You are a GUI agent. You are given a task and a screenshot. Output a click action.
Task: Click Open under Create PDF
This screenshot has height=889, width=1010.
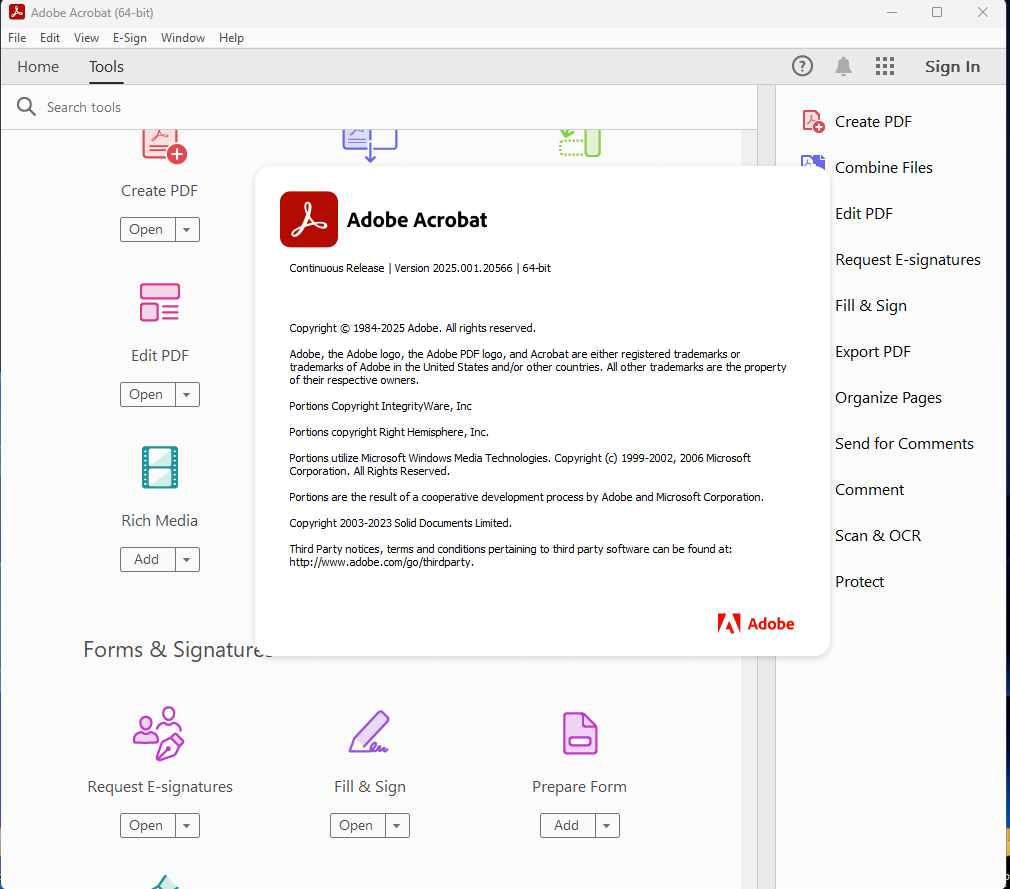pos(148,229)
